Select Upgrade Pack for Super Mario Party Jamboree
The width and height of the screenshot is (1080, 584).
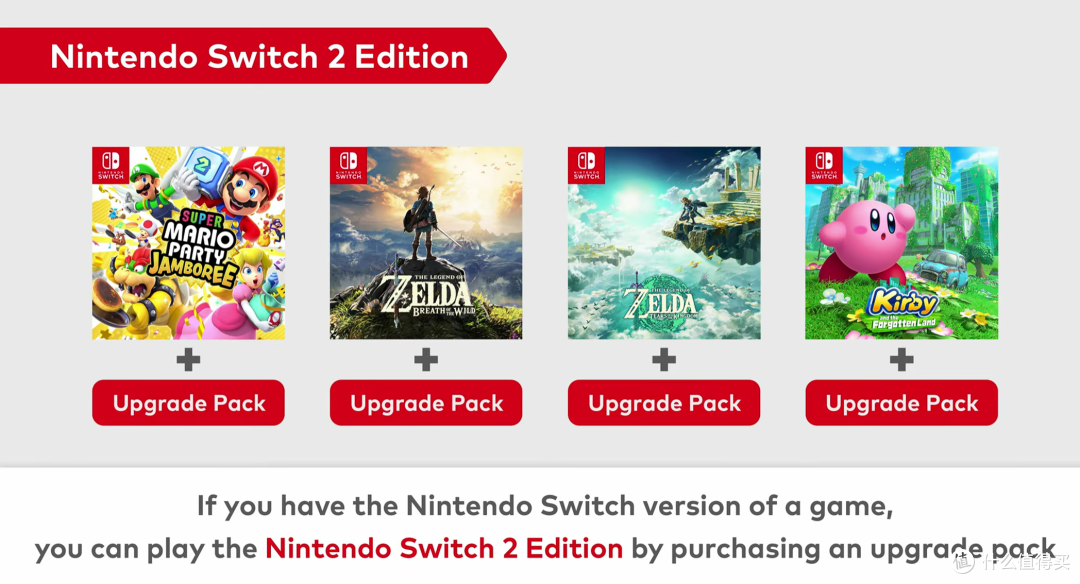tap(188, 403)
